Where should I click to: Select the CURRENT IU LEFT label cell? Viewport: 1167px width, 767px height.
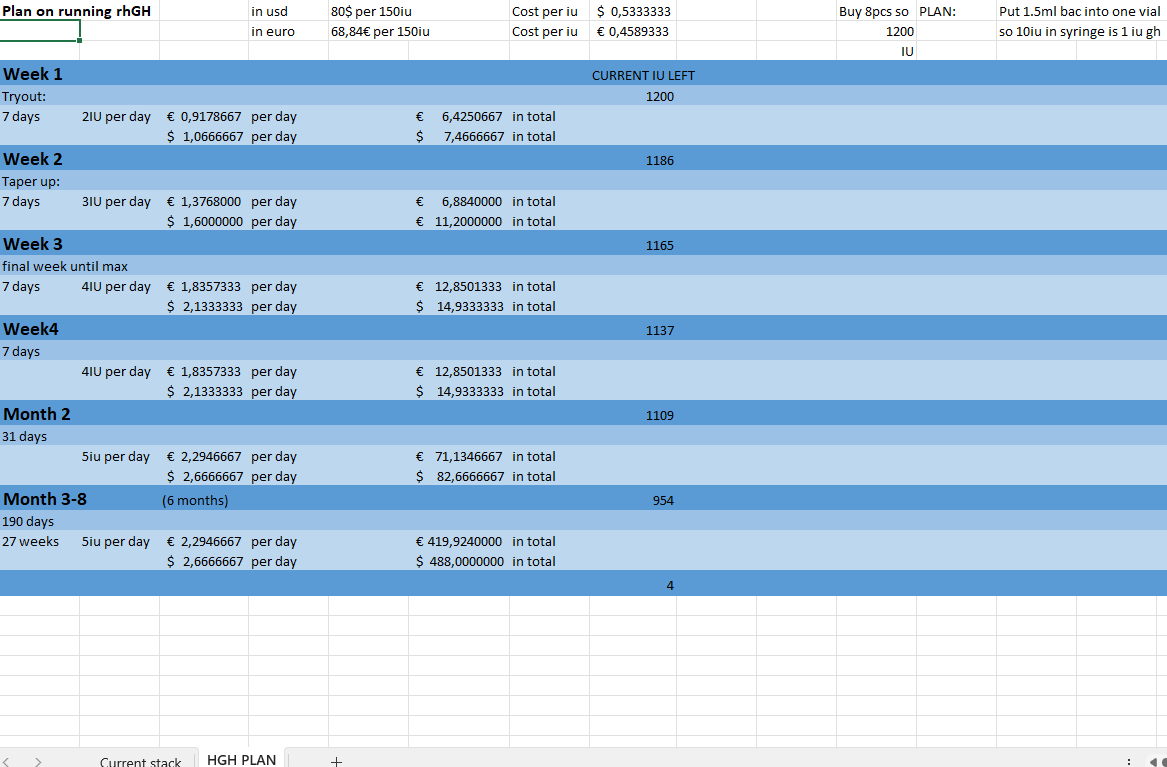pyautogui.click(x=643, y=75)
